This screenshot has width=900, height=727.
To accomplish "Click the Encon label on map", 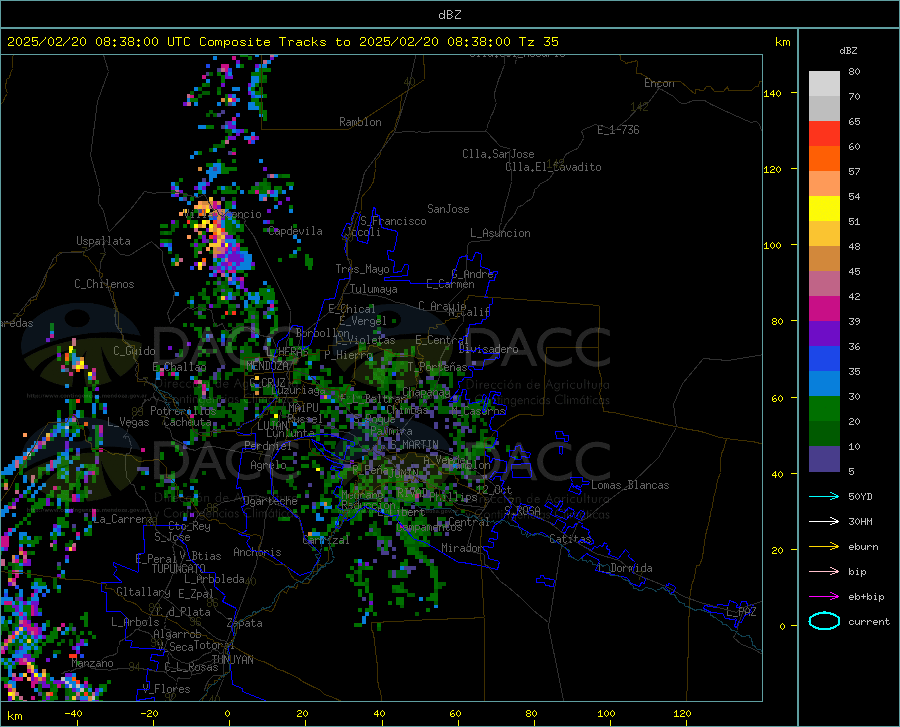I will coord(659,83).
